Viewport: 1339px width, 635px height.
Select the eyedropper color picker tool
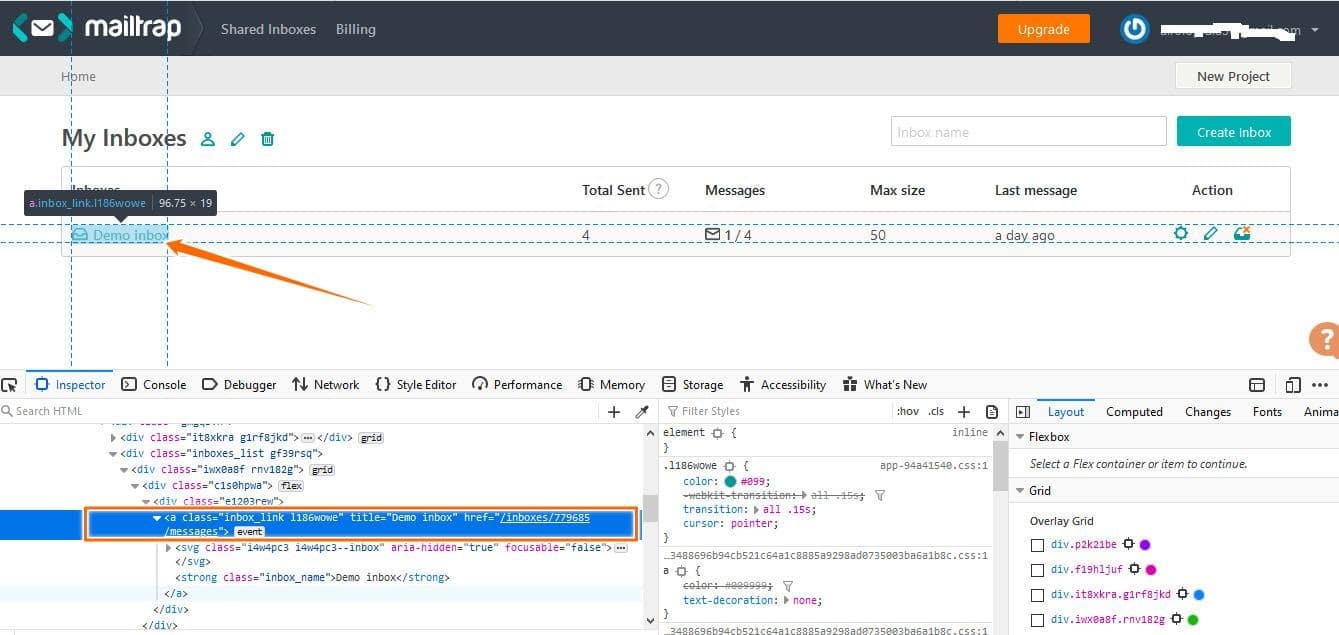click(642, 411)
